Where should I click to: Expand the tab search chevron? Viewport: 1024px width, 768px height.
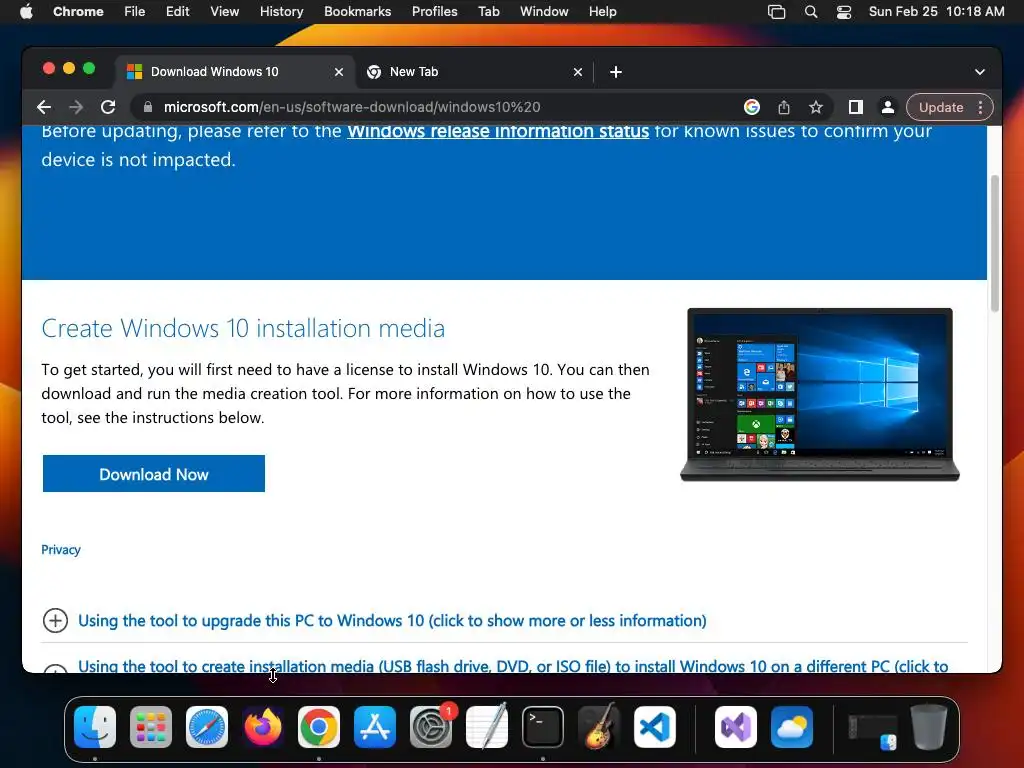coord(980,72)
